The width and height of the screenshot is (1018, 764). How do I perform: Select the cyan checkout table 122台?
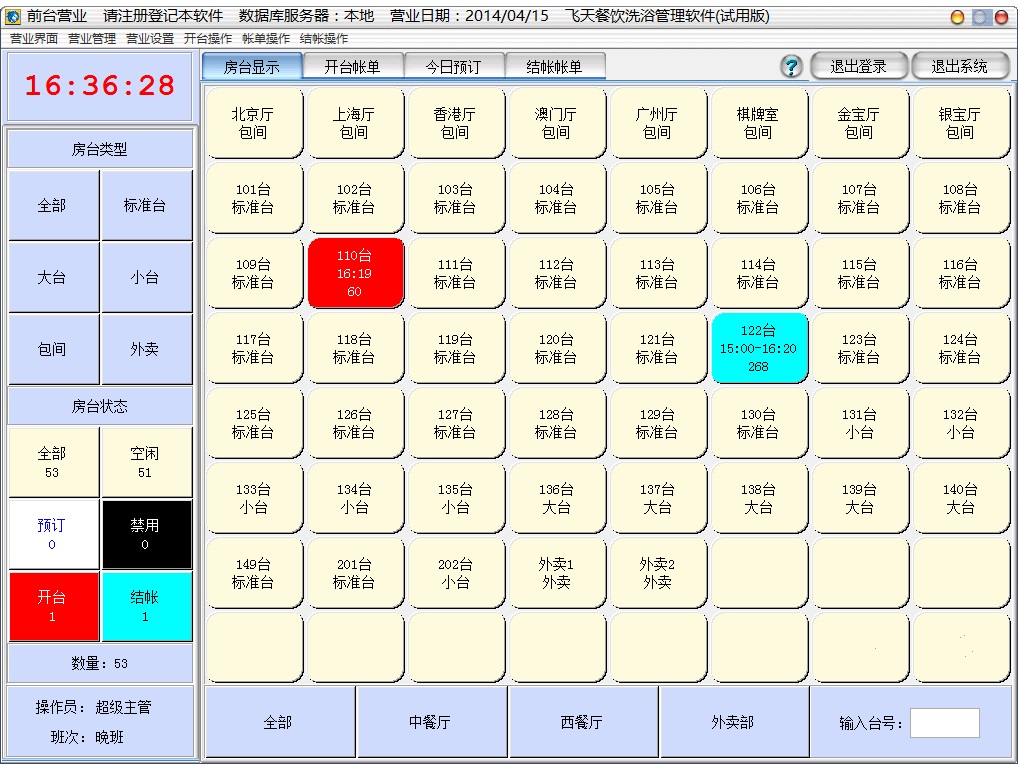(758, 348)
